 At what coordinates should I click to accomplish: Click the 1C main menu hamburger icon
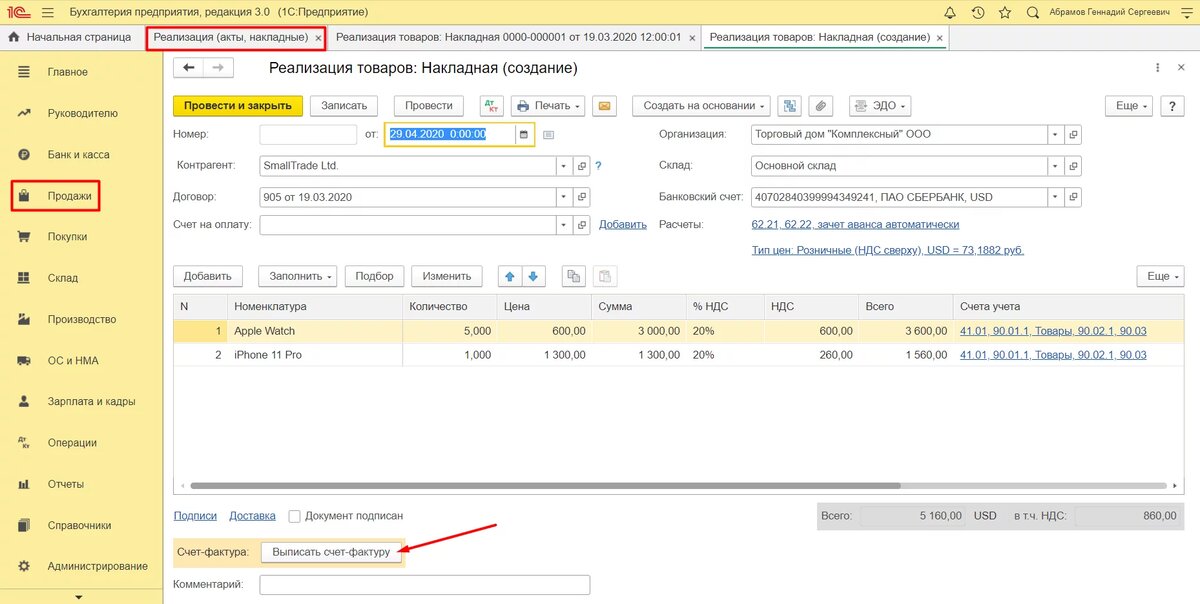[x=50, y=12]
